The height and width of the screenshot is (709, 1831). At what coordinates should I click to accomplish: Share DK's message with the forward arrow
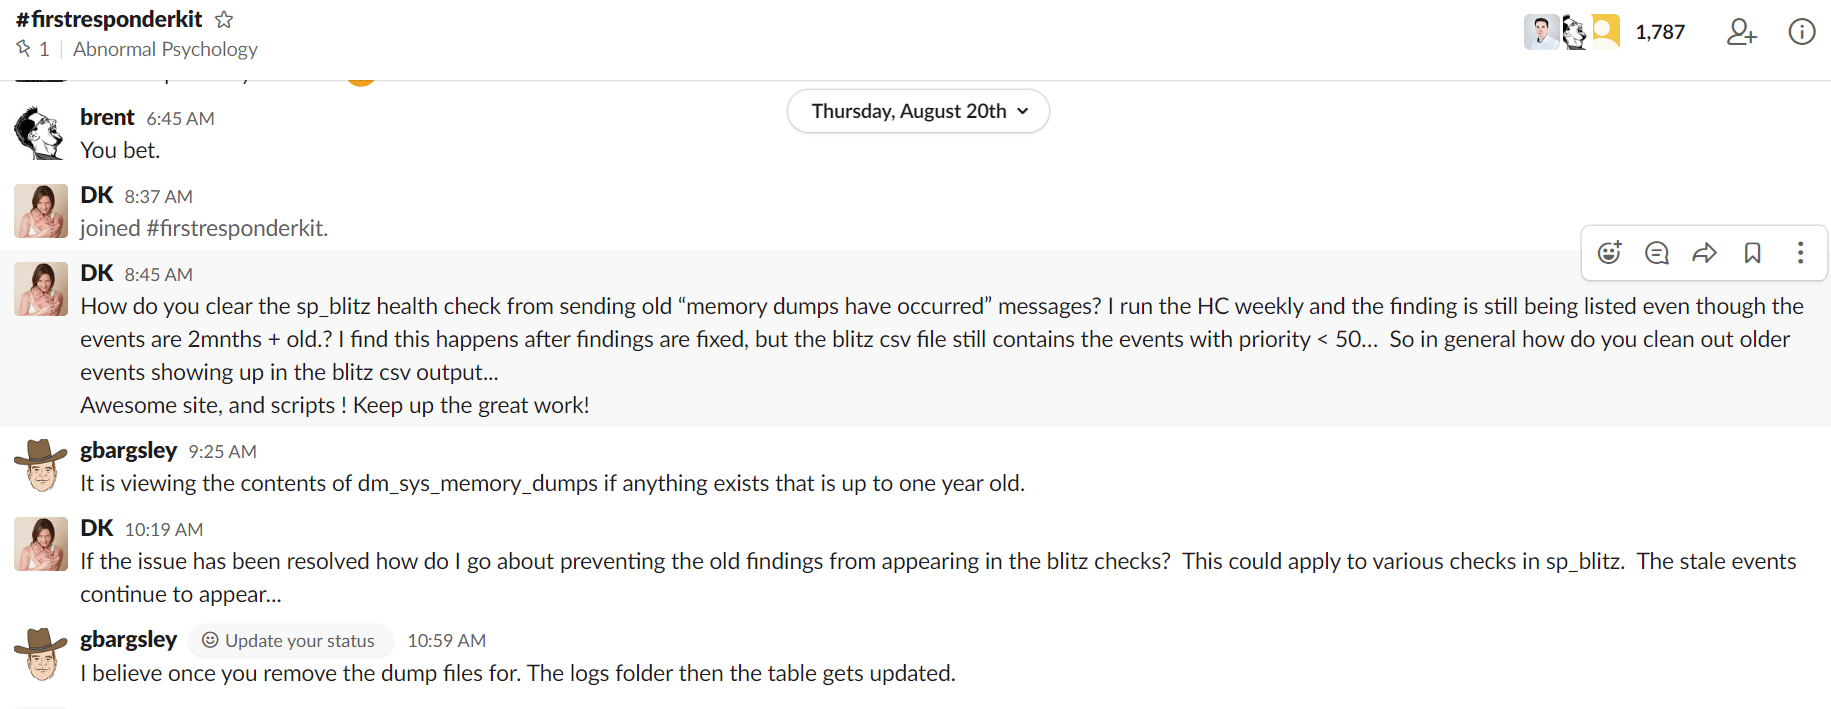(1704, 253)
